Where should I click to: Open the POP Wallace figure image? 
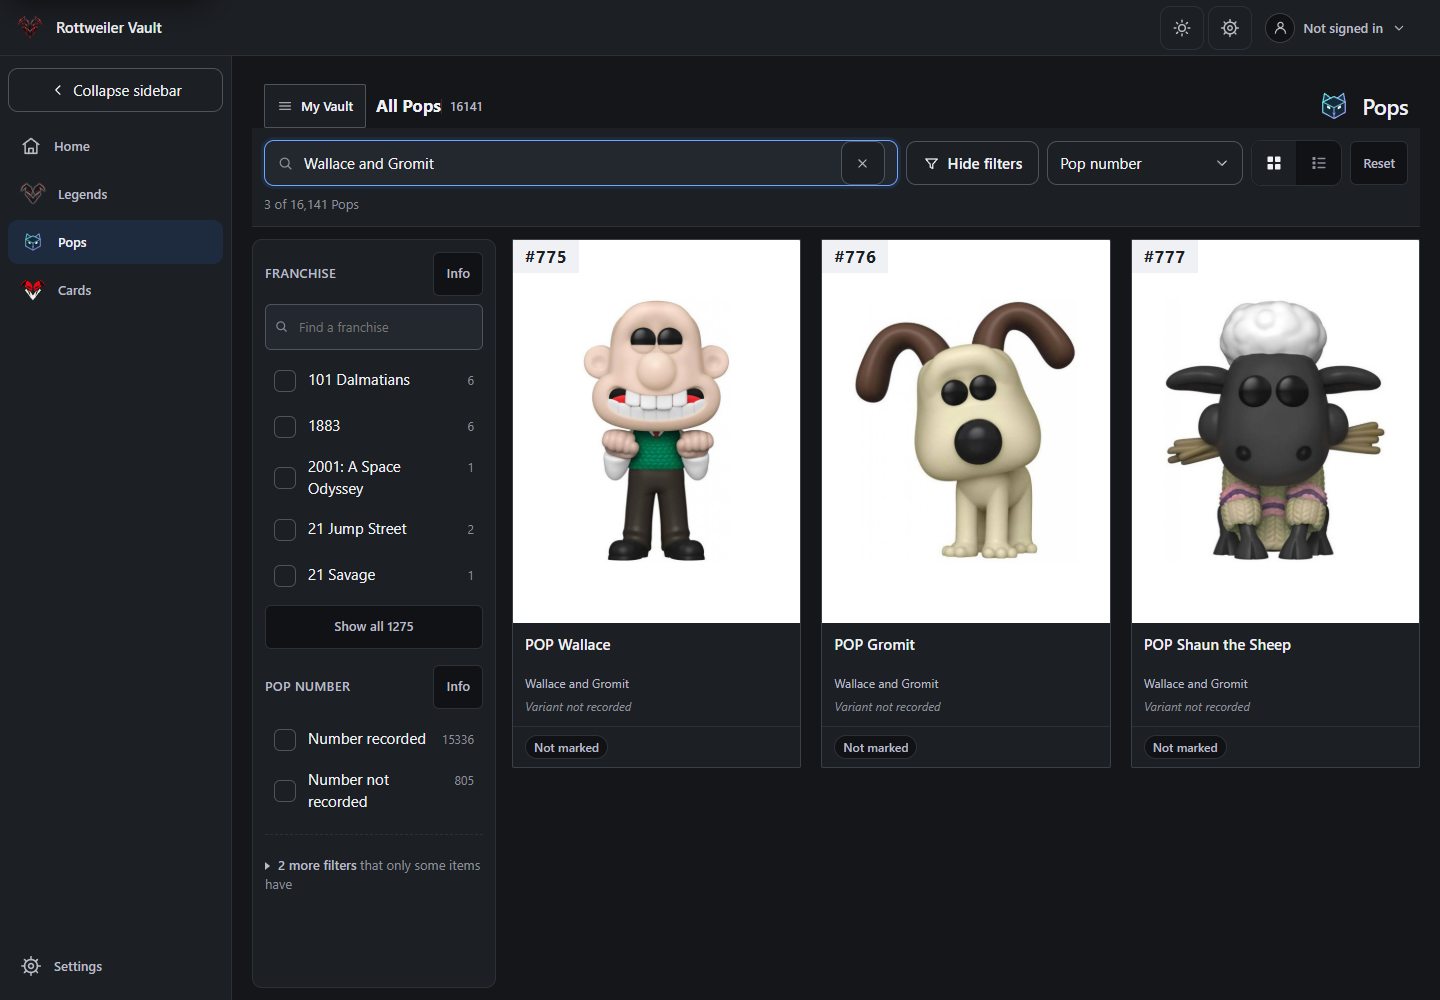tap(656, 431)
